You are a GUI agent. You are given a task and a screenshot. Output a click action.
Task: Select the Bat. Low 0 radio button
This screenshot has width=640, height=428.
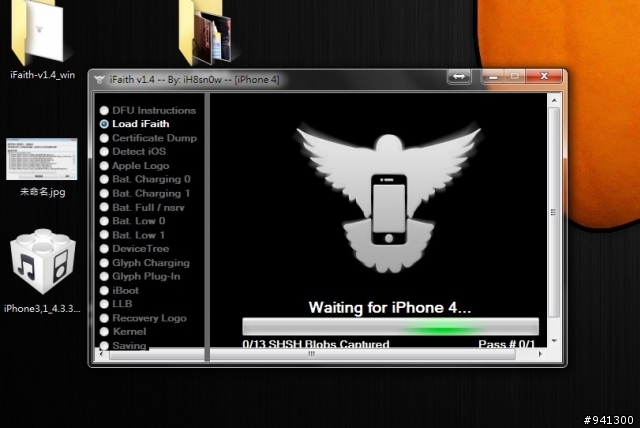[x=104, y=221]
